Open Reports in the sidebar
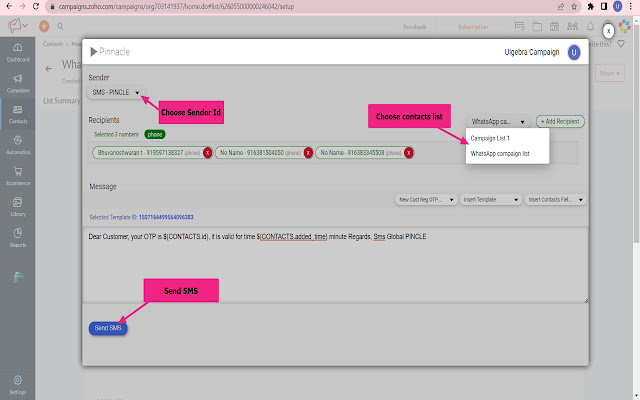The image size is (640, 400). (18, 238)
